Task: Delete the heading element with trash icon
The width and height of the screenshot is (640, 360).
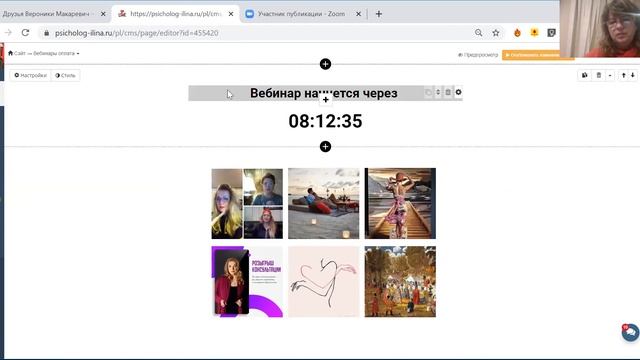Action: click(448, 92)
